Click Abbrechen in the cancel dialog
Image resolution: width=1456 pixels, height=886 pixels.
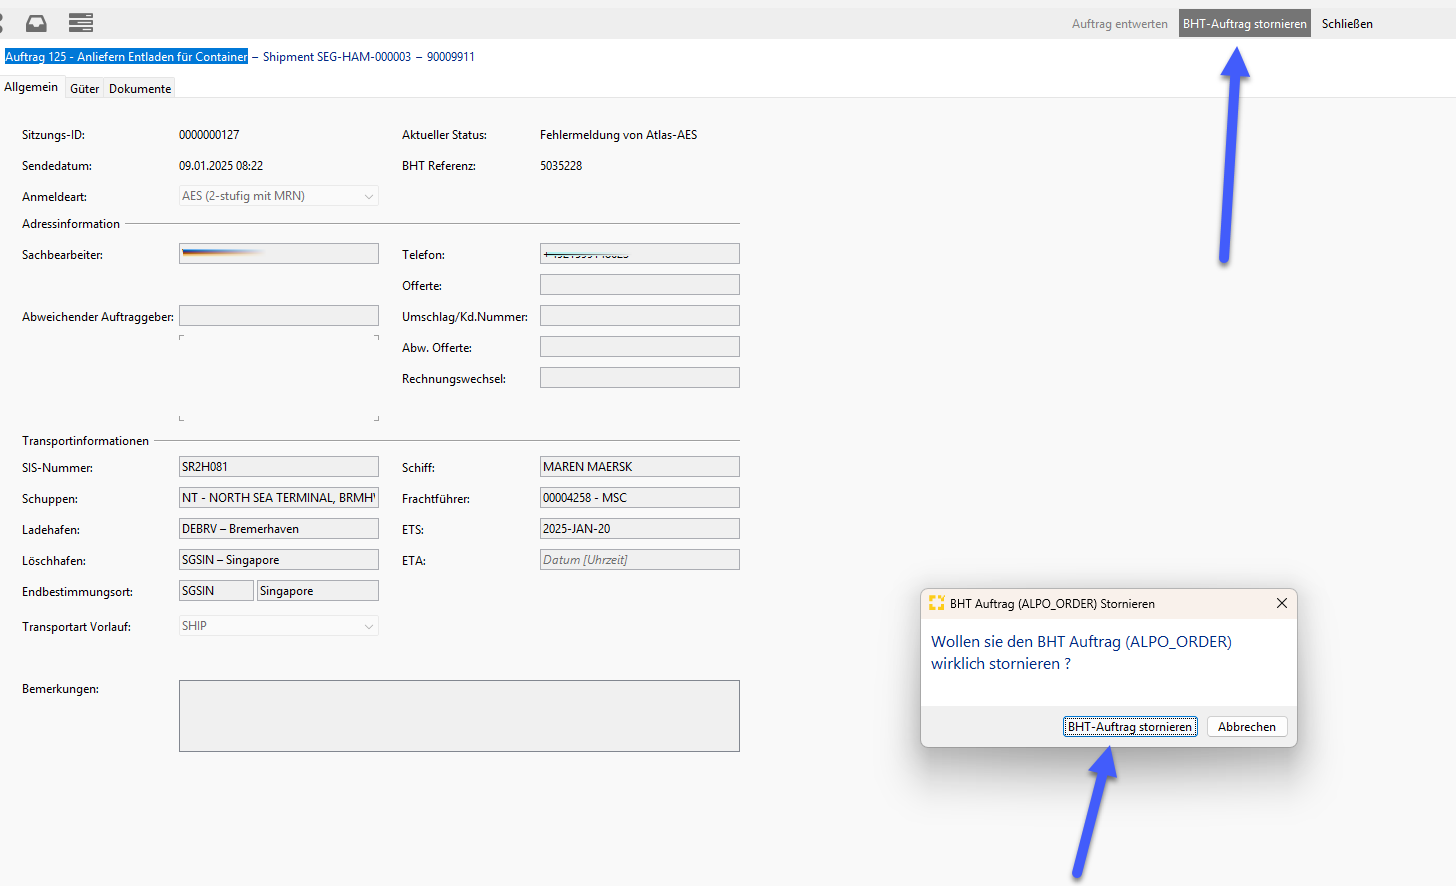tap(1247, 727)
